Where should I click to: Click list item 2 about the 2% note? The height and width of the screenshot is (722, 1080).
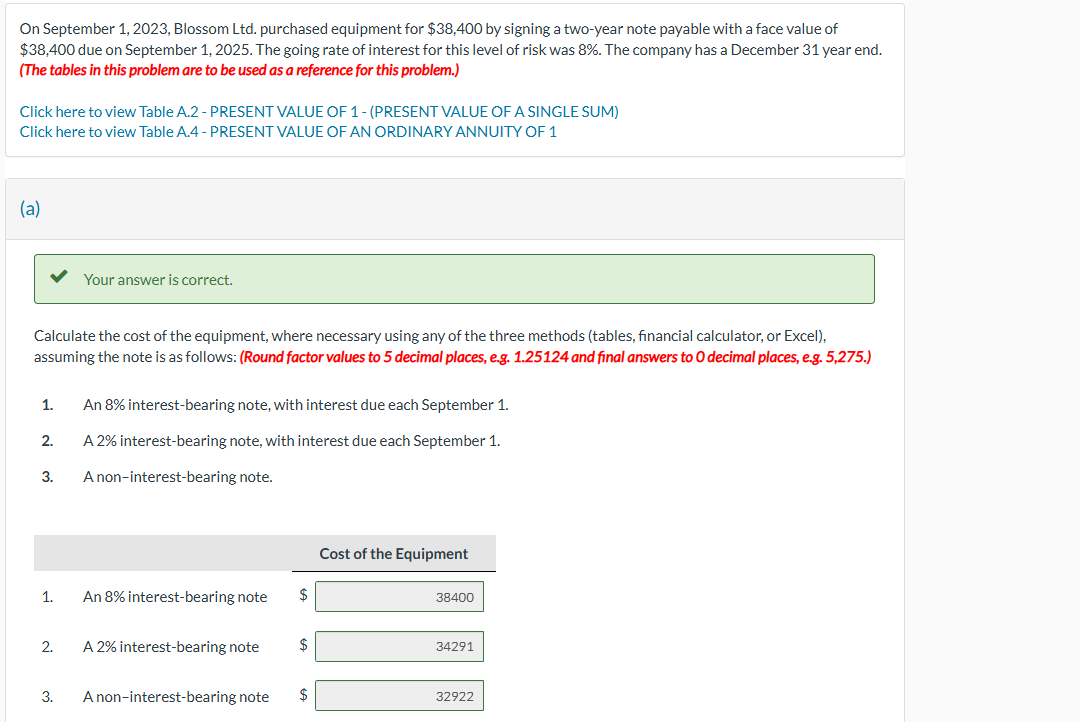291,440
